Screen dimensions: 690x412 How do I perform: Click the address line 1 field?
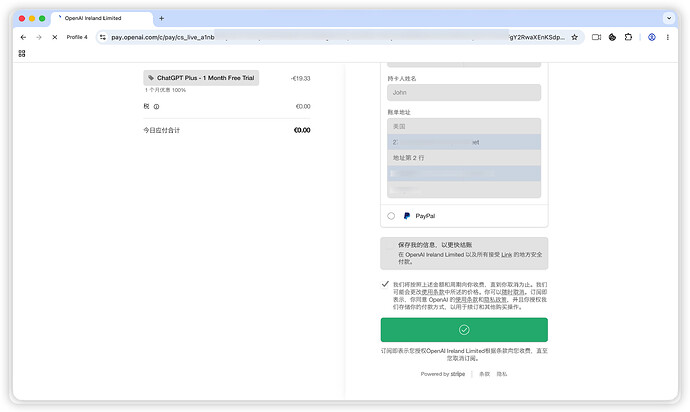point(464,142)
